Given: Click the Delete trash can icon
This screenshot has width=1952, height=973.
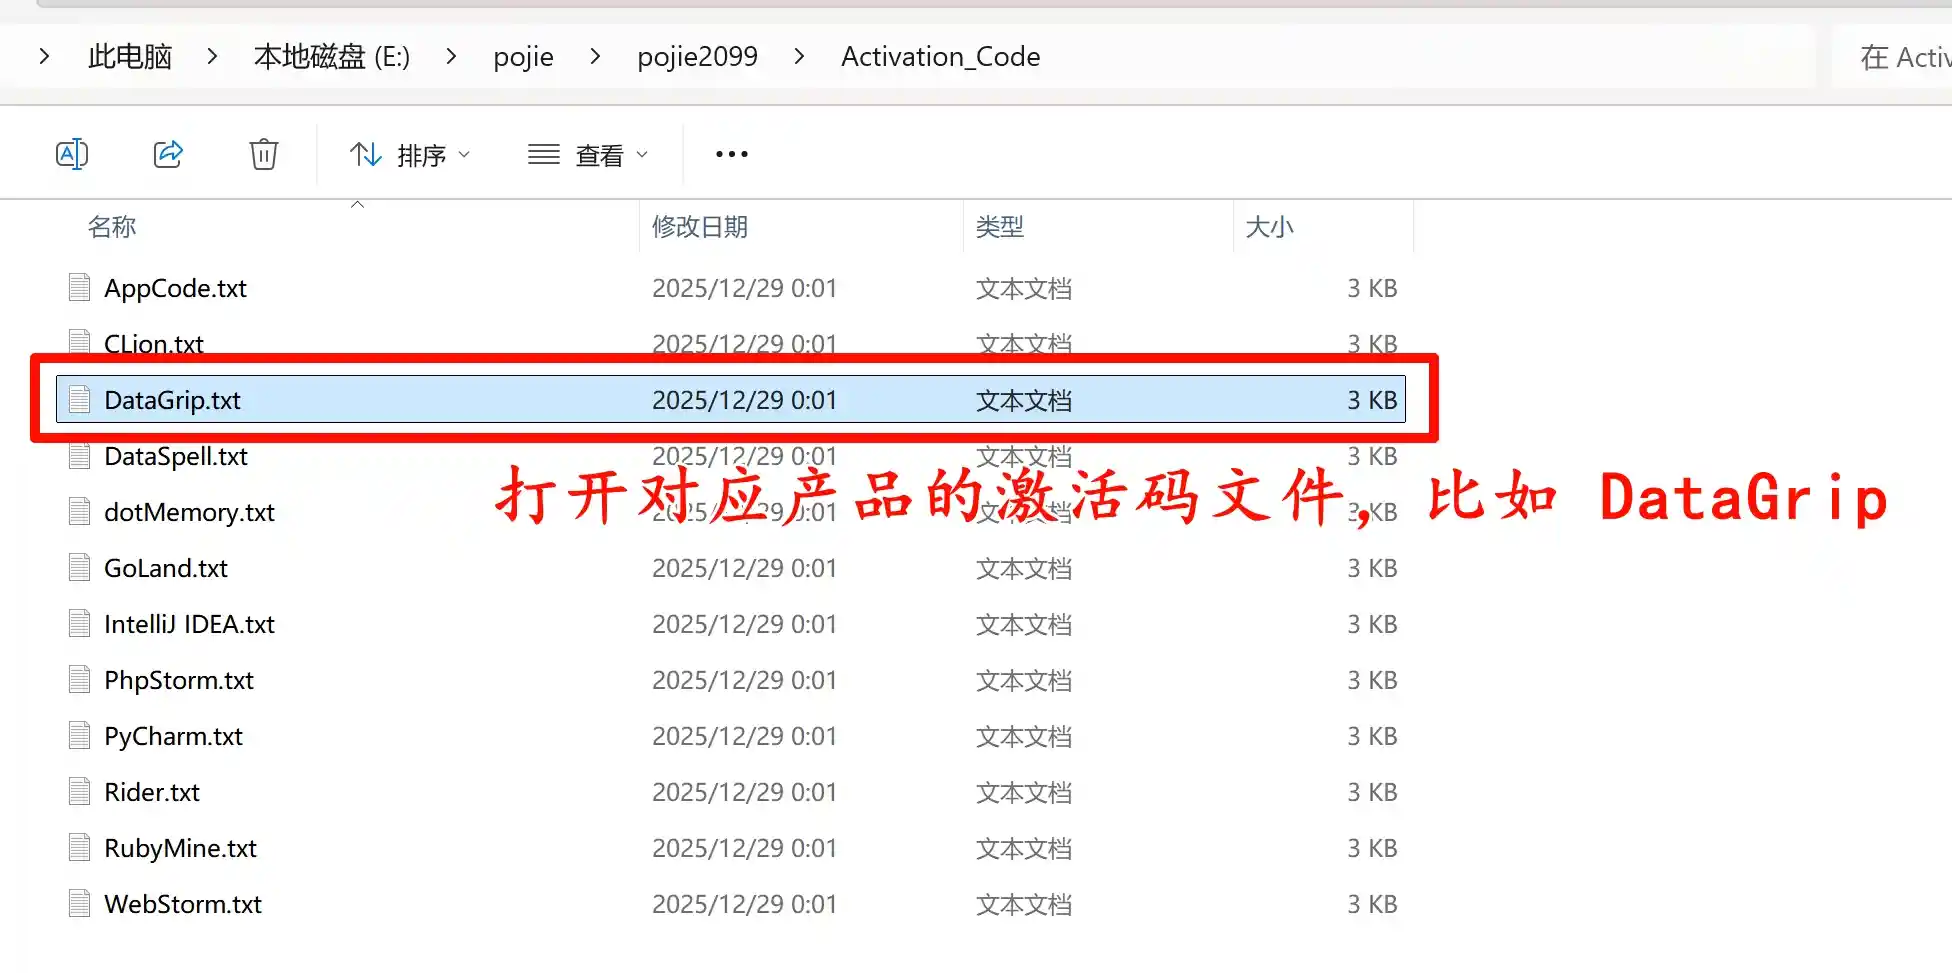Looking at the screenshot, I should [x=263, y=154].
